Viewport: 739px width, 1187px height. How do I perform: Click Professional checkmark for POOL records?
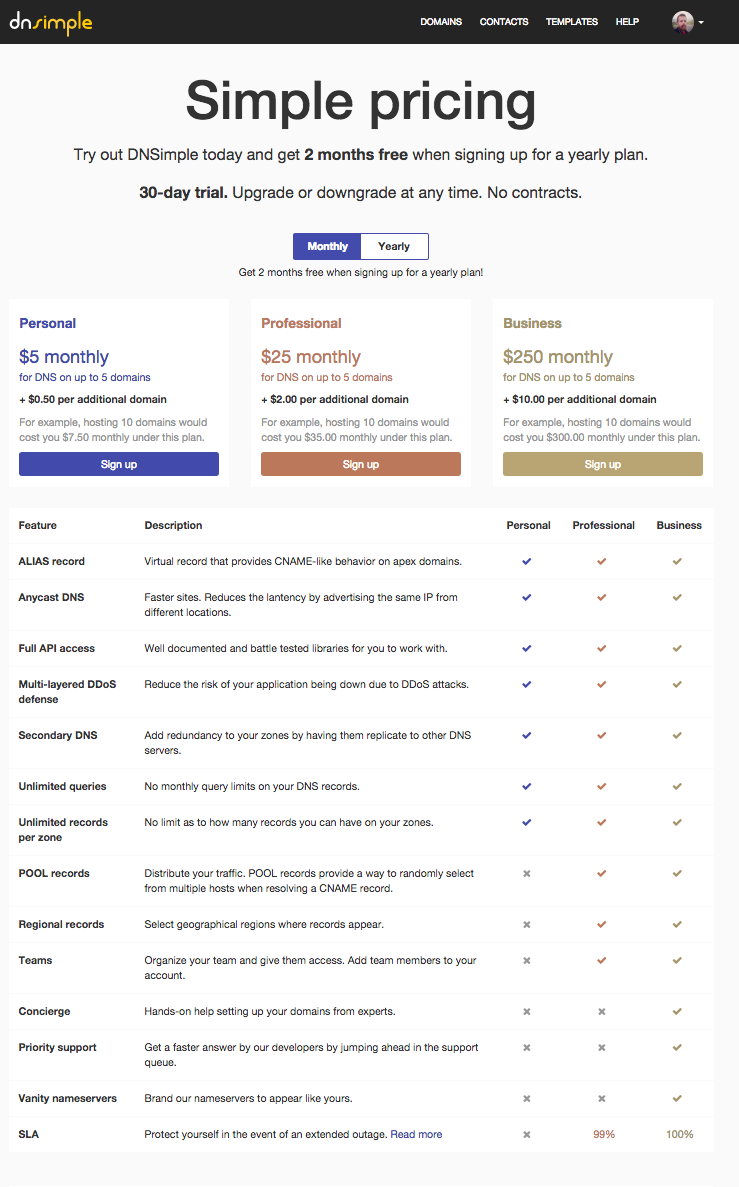tap(601, 874)
